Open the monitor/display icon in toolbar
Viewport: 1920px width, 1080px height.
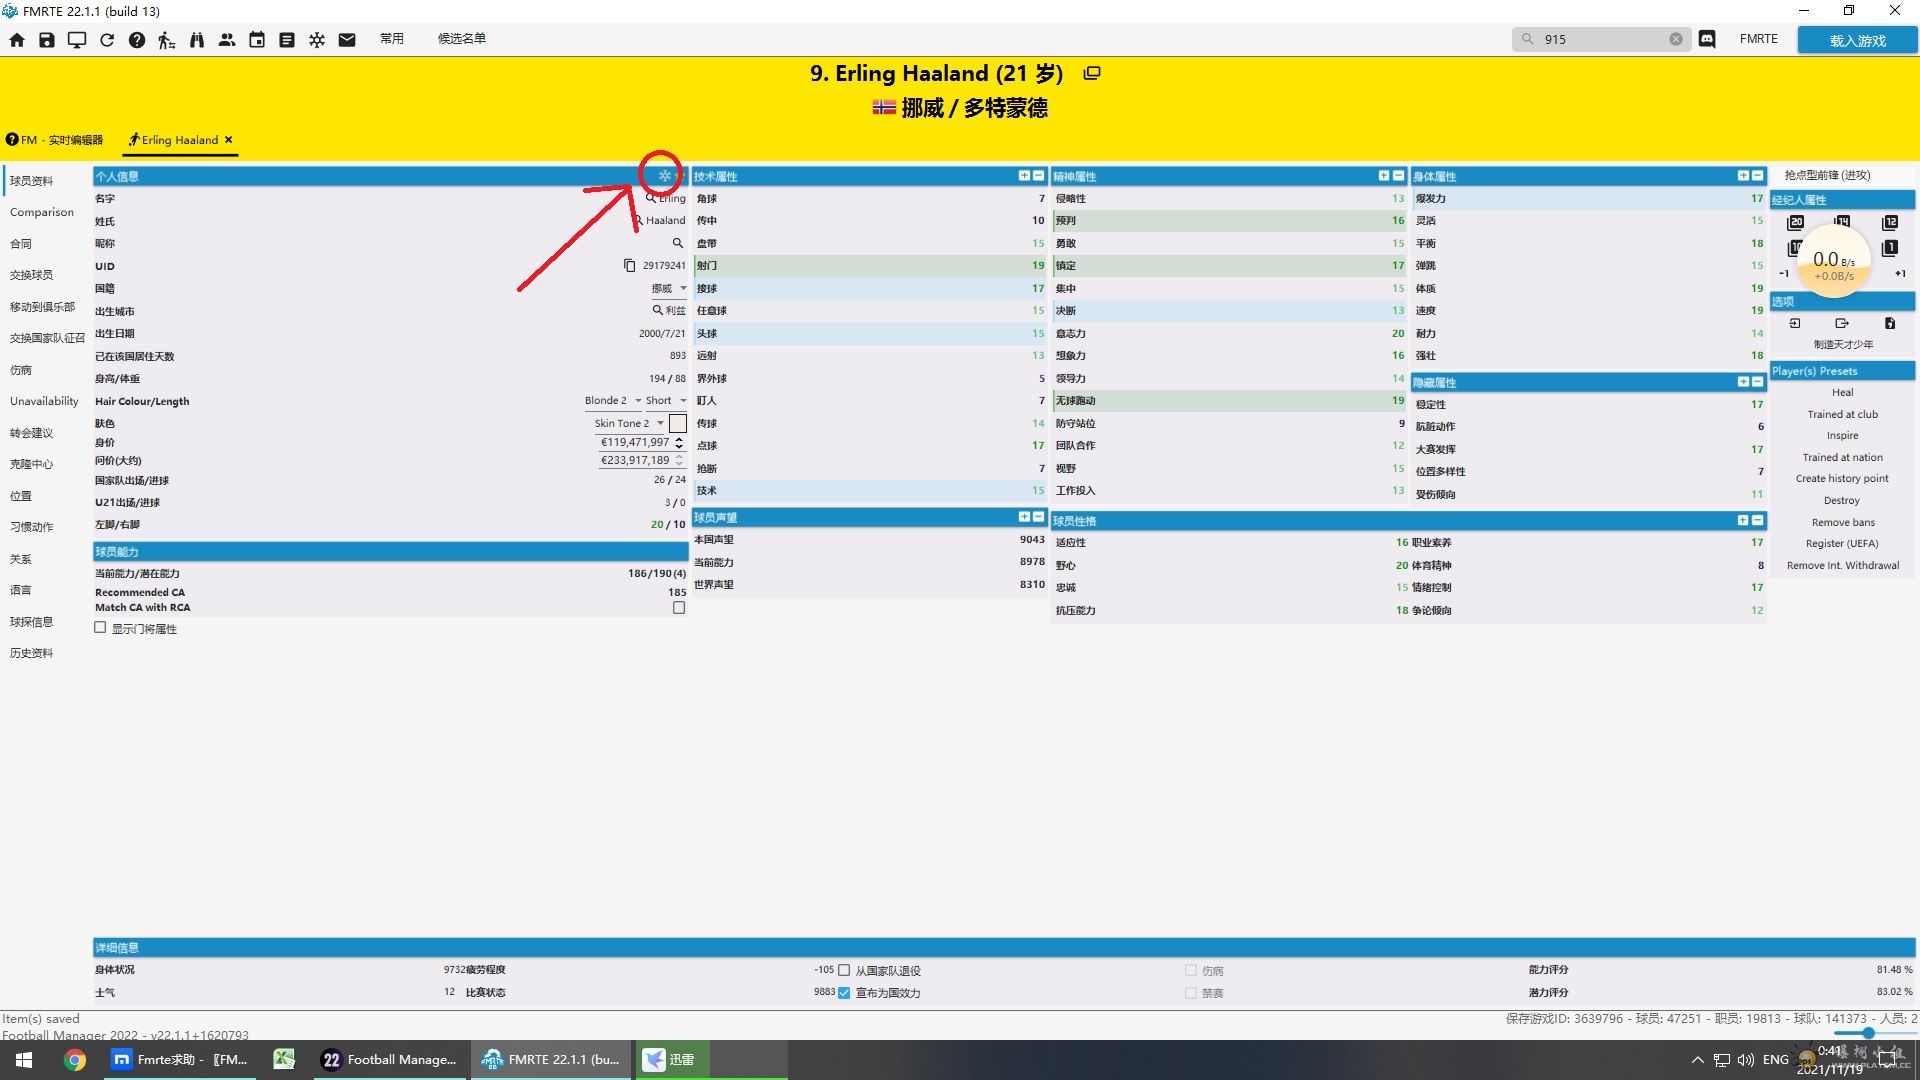[x=77, y=40]
